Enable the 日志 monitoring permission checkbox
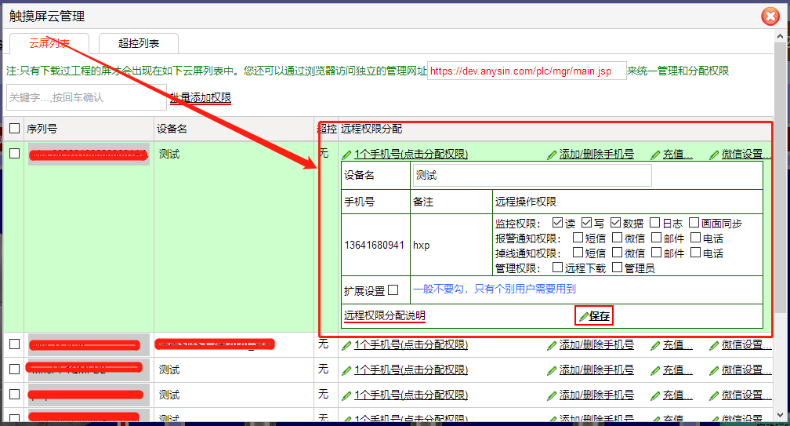790x426 pixels. (655, 223)
